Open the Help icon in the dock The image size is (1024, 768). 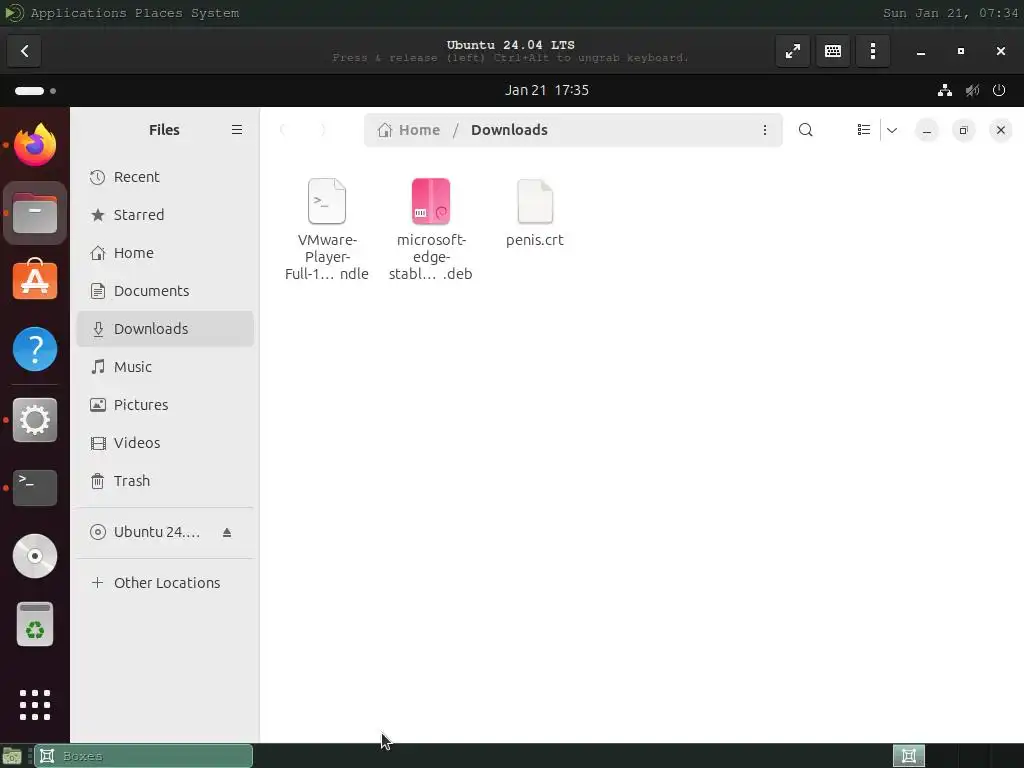point(35,349)
